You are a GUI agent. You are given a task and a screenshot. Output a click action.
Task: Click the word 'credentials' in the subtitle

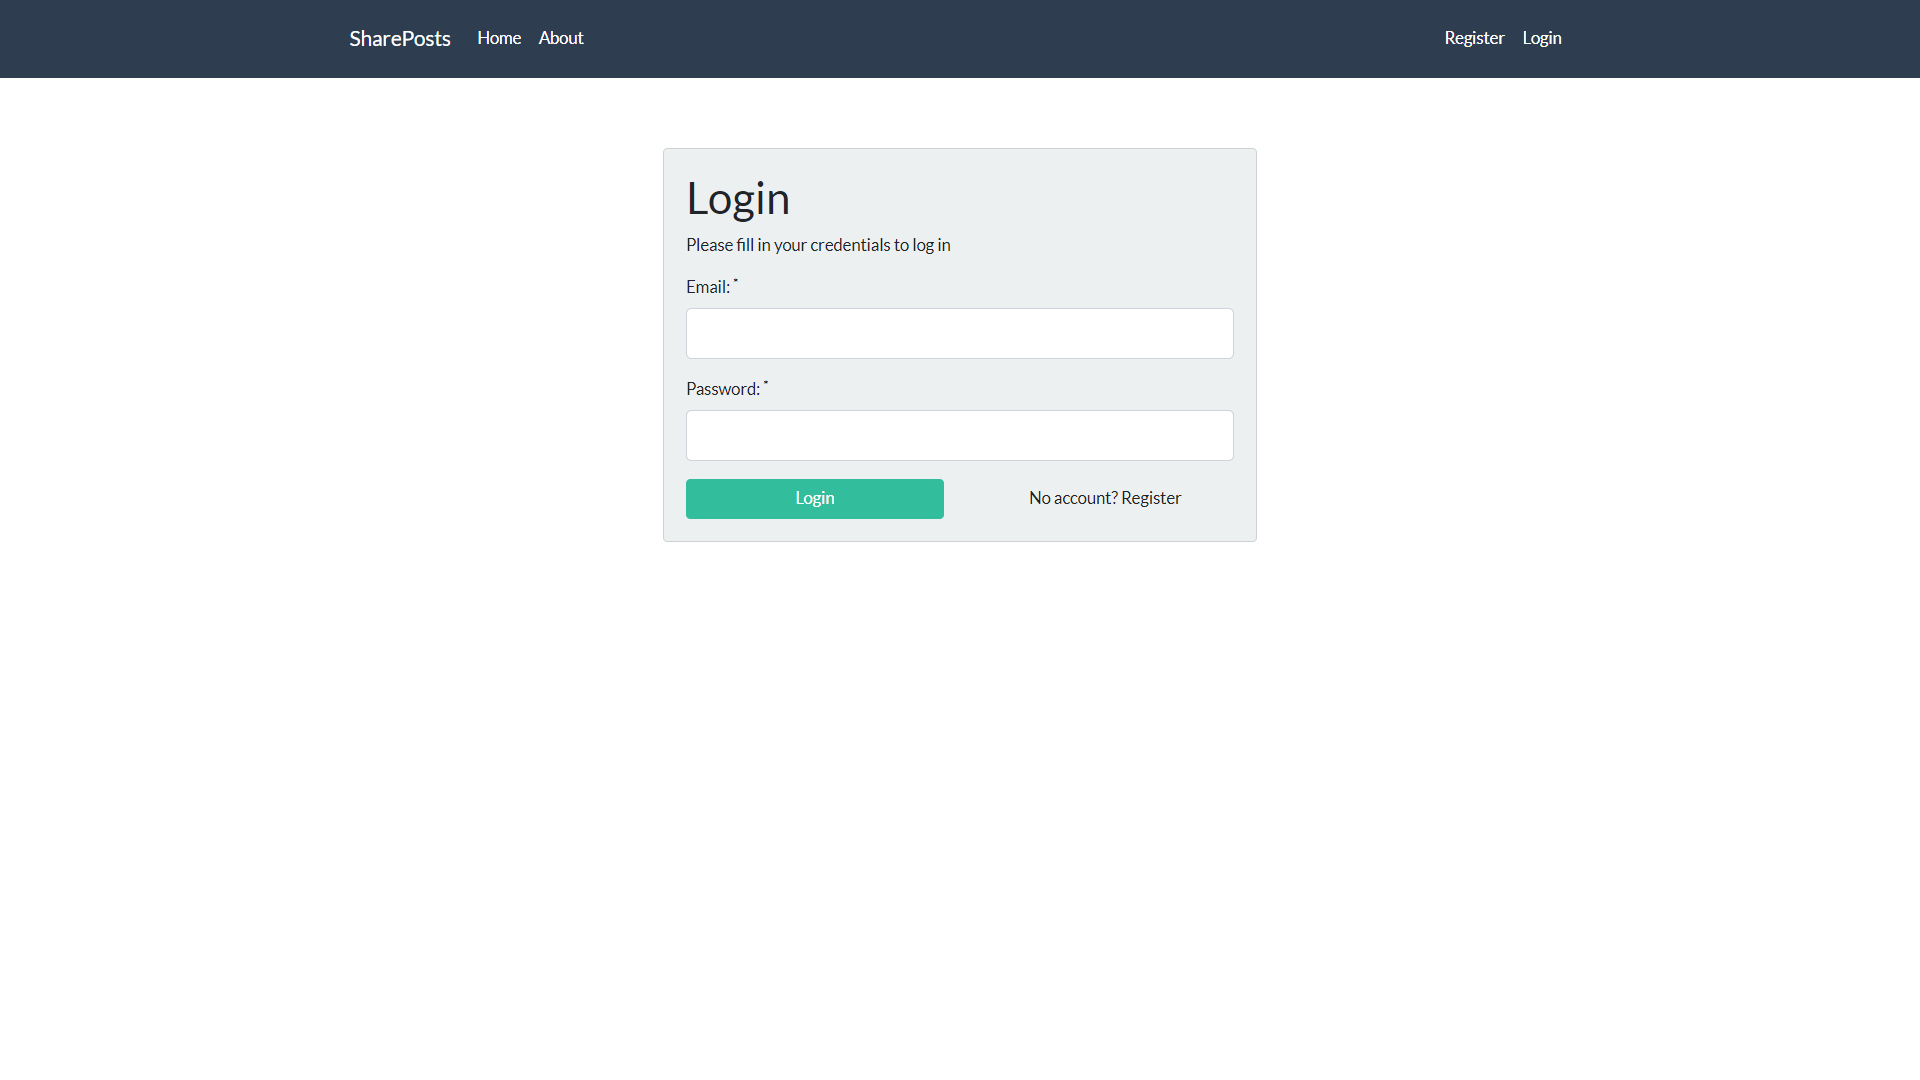click(x=849, y=245)
